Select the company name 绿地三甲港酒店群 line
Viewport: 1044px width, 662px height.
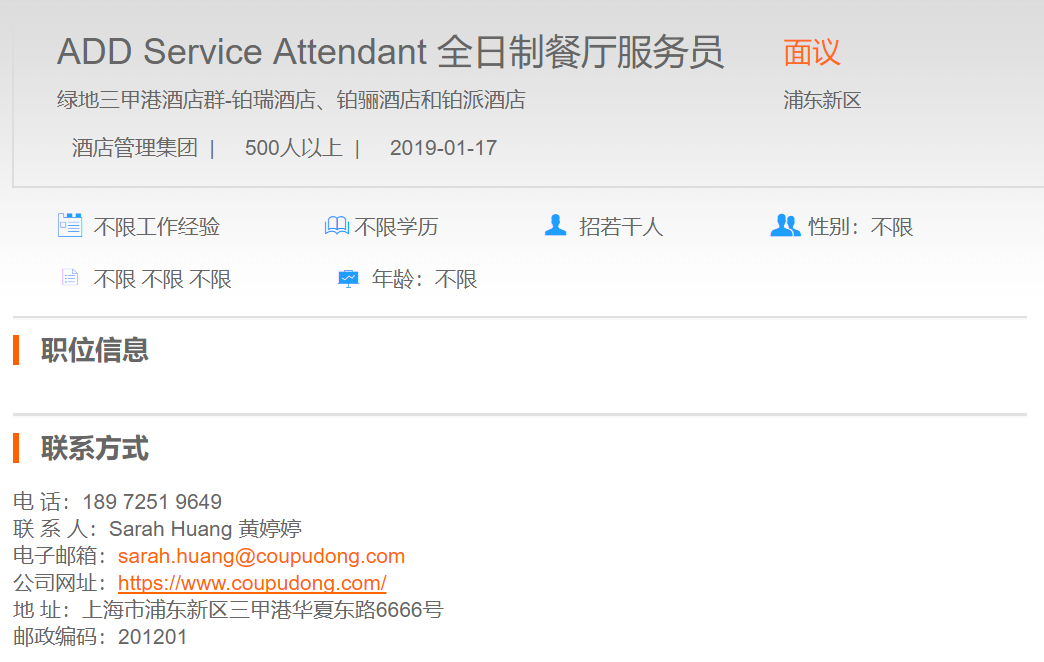(291, 100)
